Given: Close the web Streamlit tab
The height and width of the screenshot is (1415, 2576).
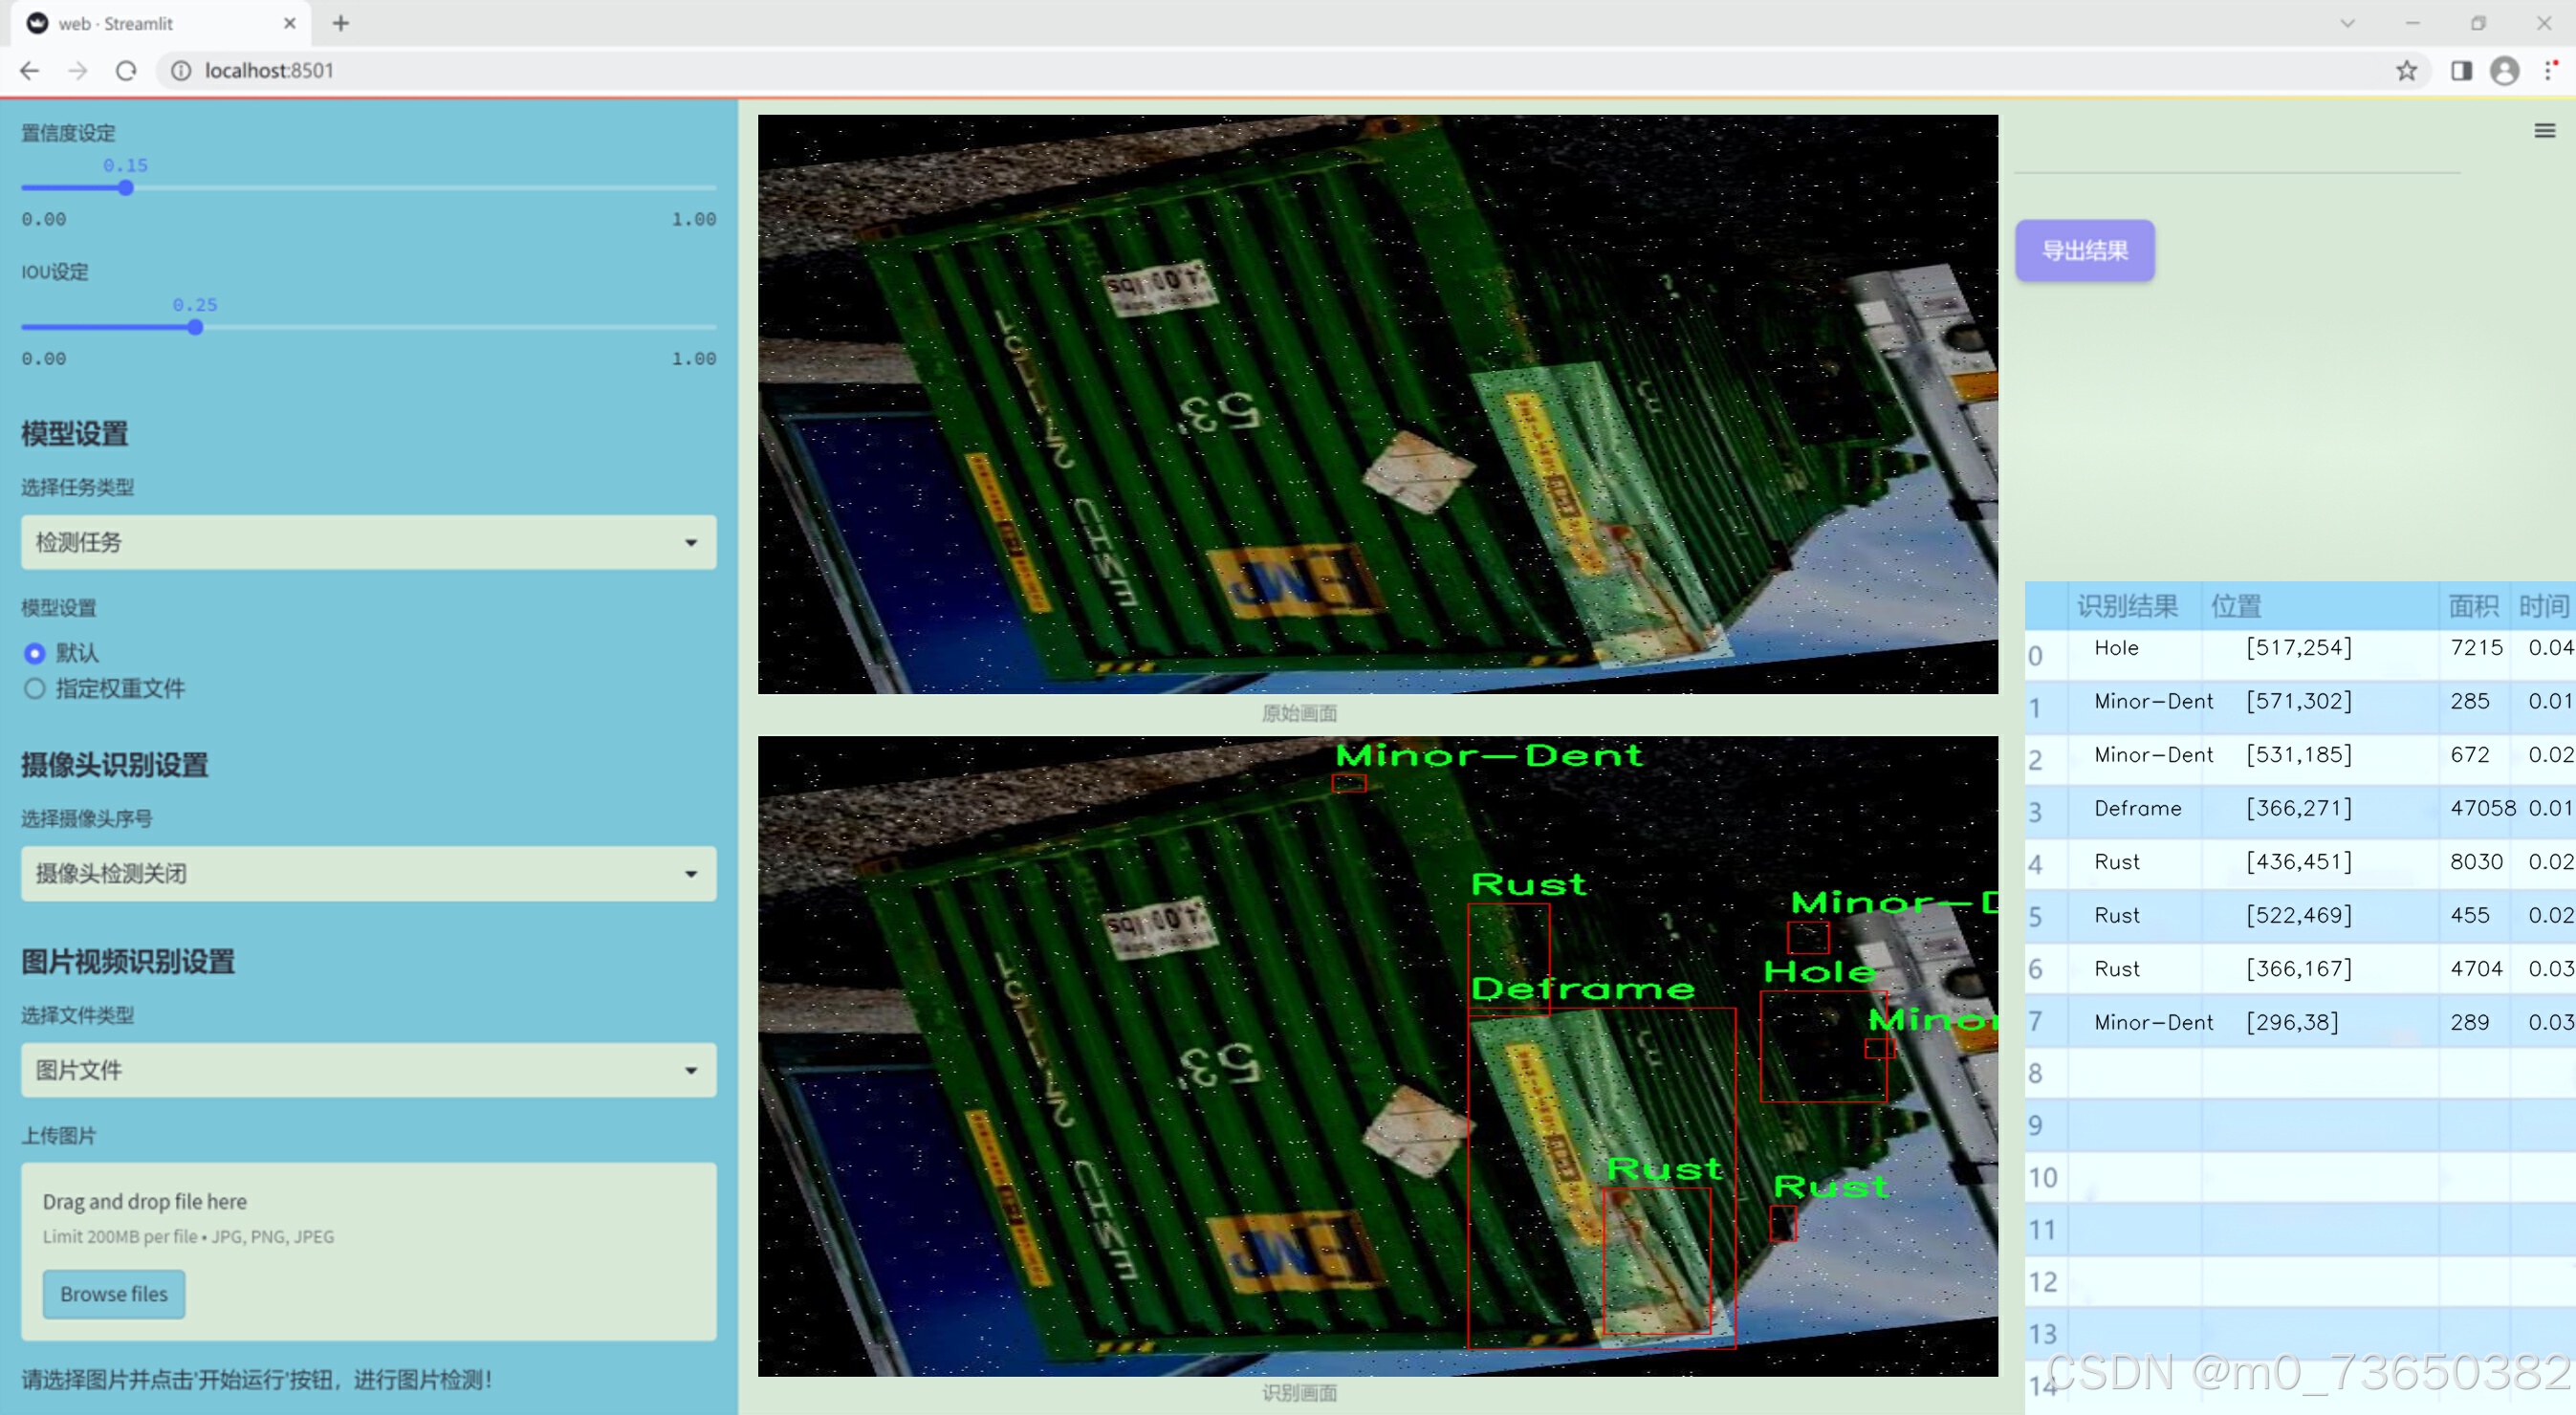Looking at the screenshot, I should point(290,23).
